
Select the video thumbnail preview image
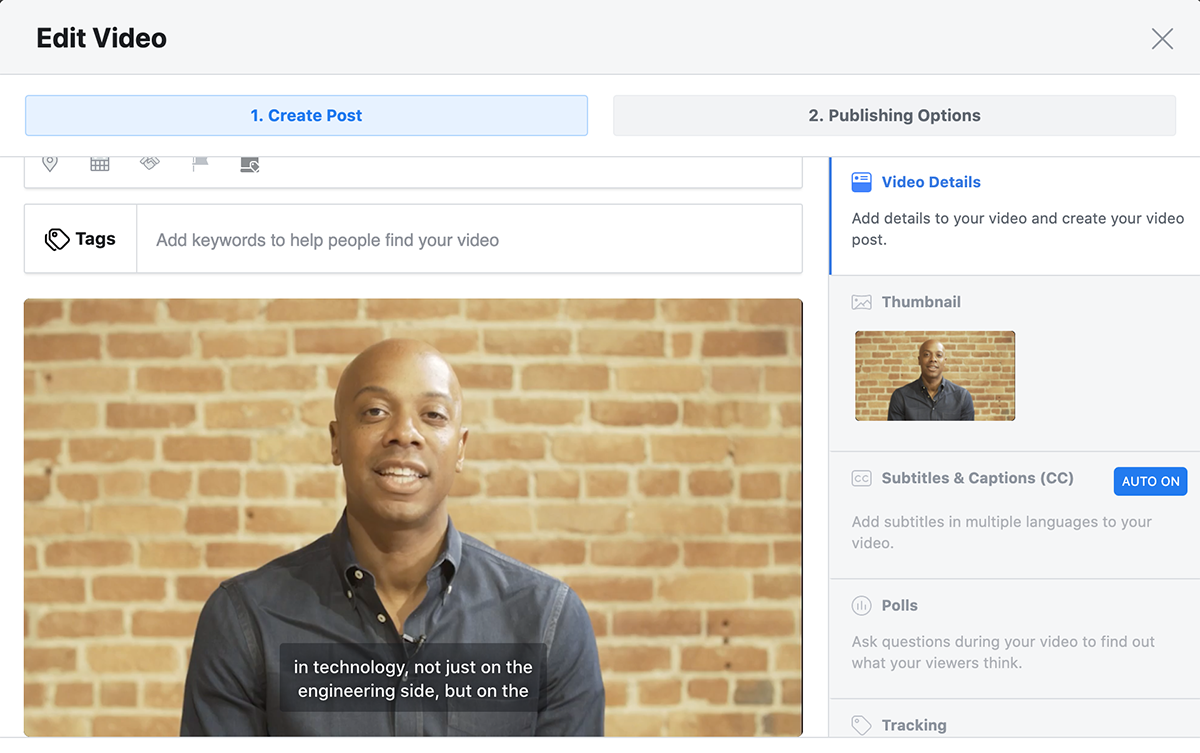935,376
